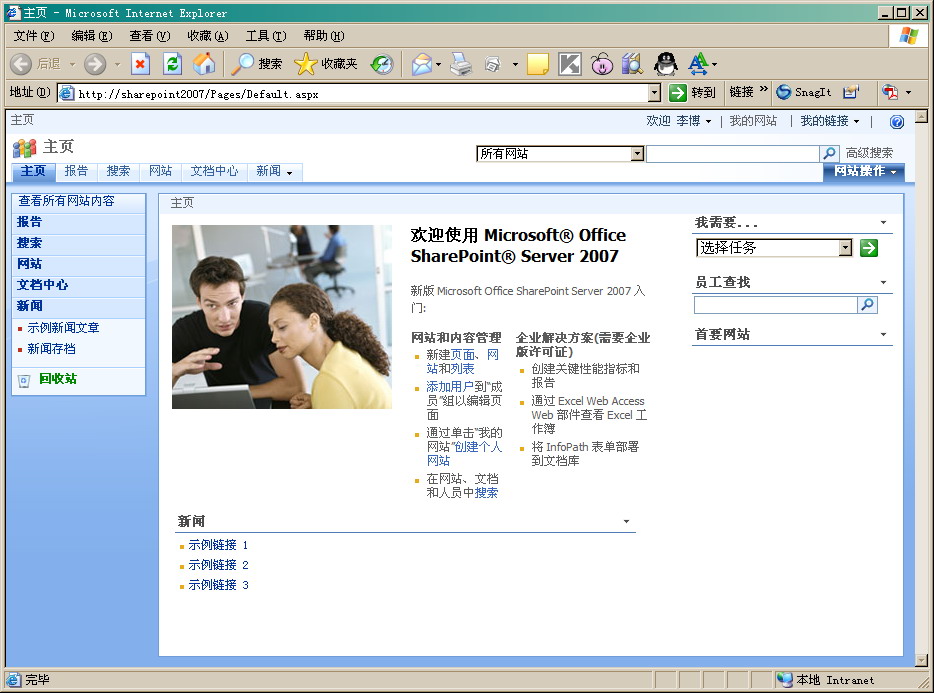934x693 pixels.
Task: Click the Print printer icon
Action: pyautogui.click(x=461, y=64)
